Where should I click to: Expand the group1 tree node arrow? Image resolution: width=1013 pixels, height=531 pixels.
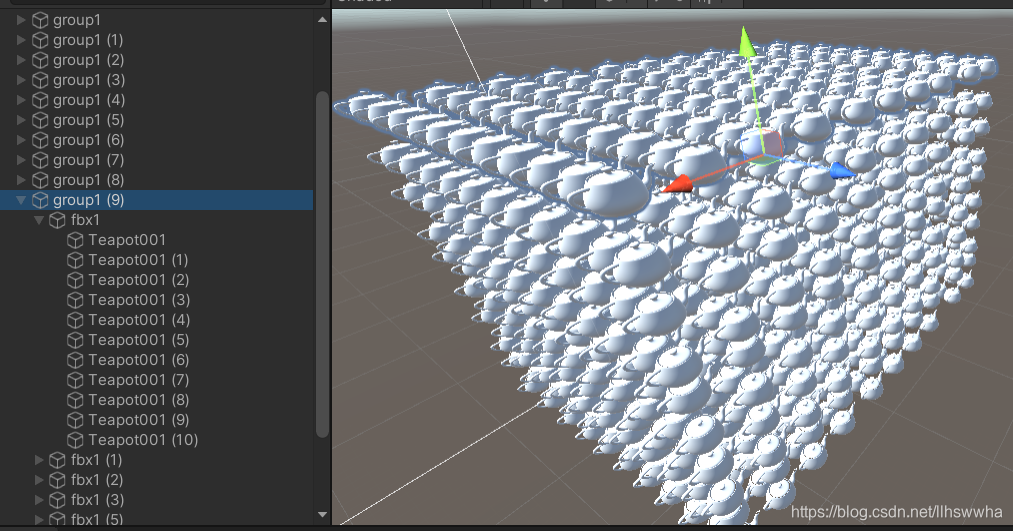[21, 20]
